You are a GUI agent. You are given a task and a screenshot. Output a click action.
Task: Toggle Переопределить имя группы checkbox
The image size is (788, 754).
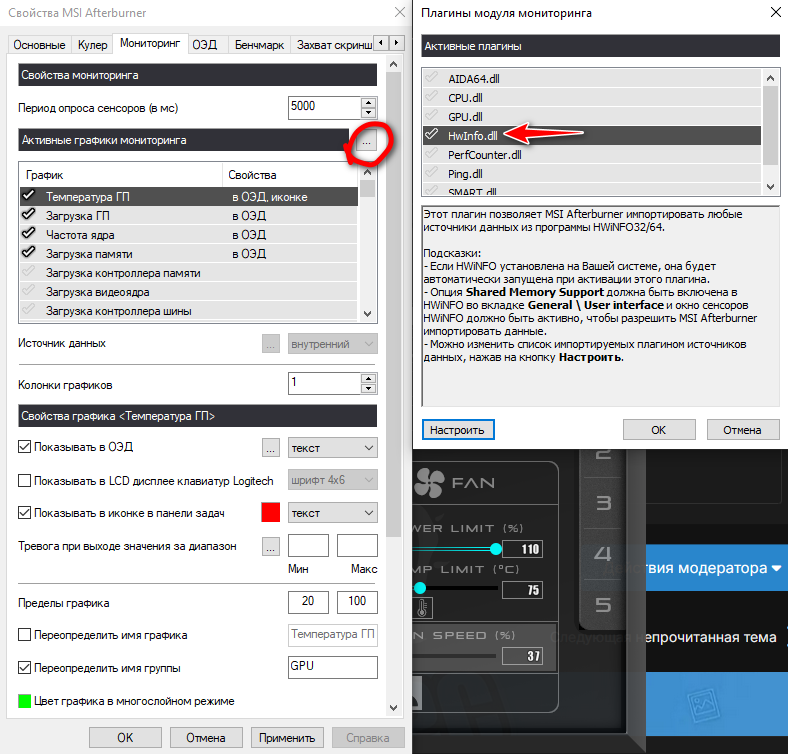[x=24, y=668]
